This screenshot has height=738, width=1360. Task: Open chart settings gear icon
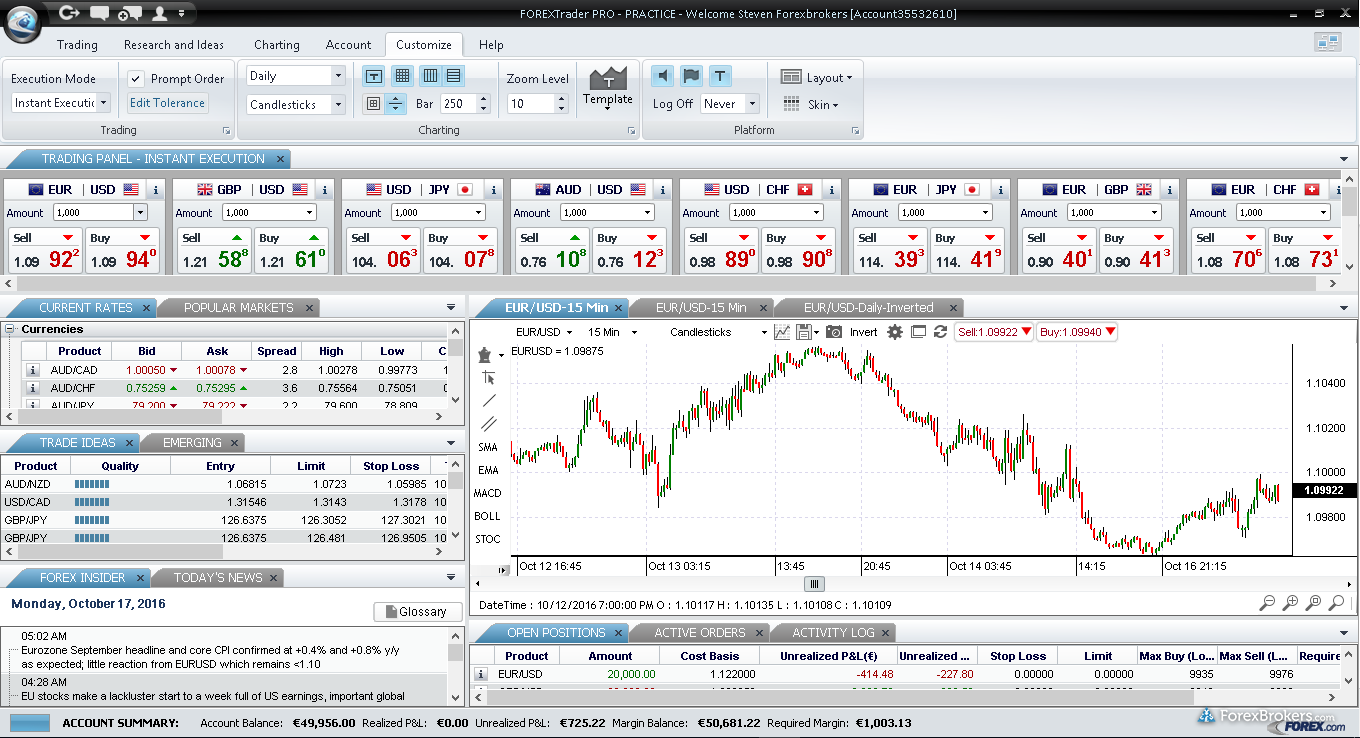click(x=895, y=332)
